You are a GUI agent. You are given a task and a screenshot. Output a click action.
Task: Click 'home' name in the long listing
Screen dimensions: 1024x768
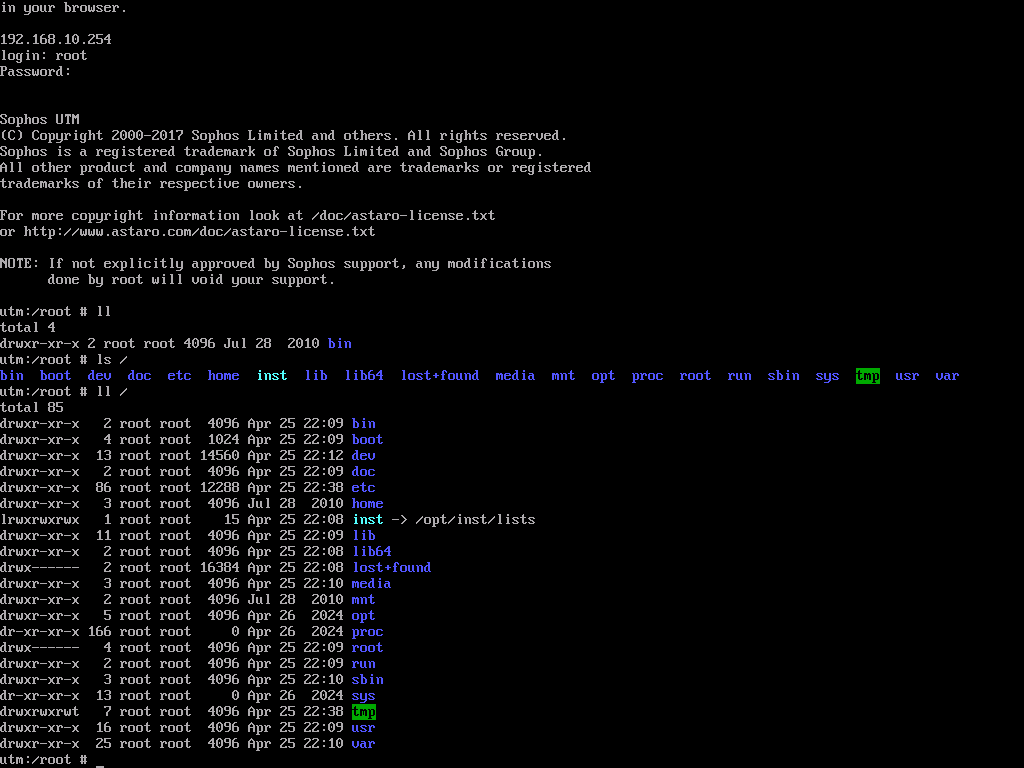368,504
